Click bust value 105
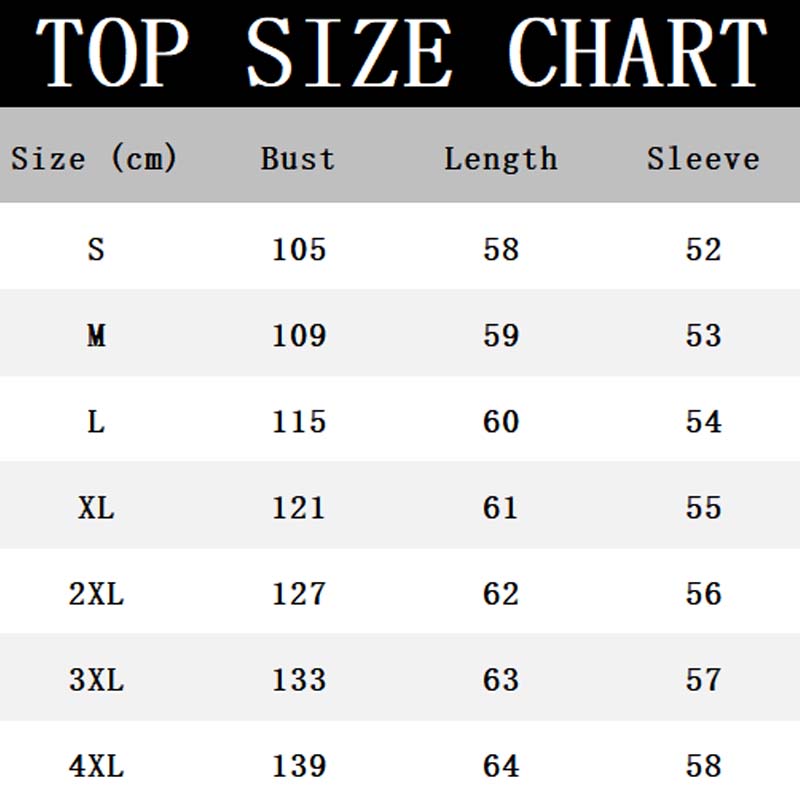 (x=299, y=249)
